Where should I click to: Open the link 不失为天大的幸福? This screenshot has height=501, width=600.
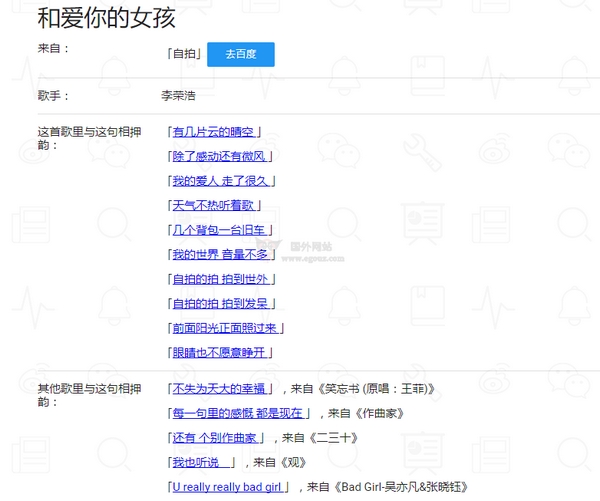click(x=220, y=389)
